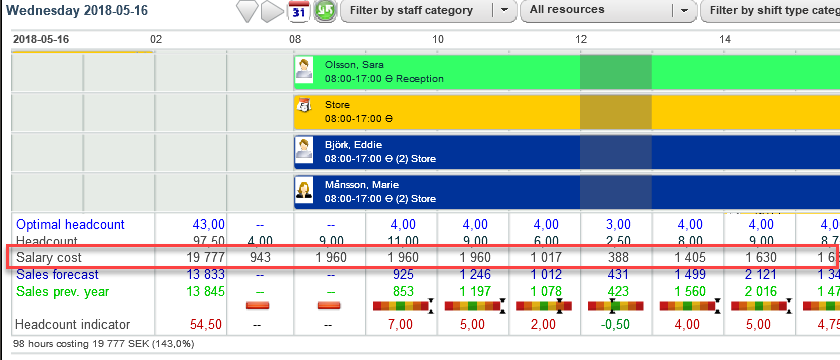The width and height of the screenshot is (840, 360).
Task: Click the previous day triangle arrow
Action: (x=247, y=11)
